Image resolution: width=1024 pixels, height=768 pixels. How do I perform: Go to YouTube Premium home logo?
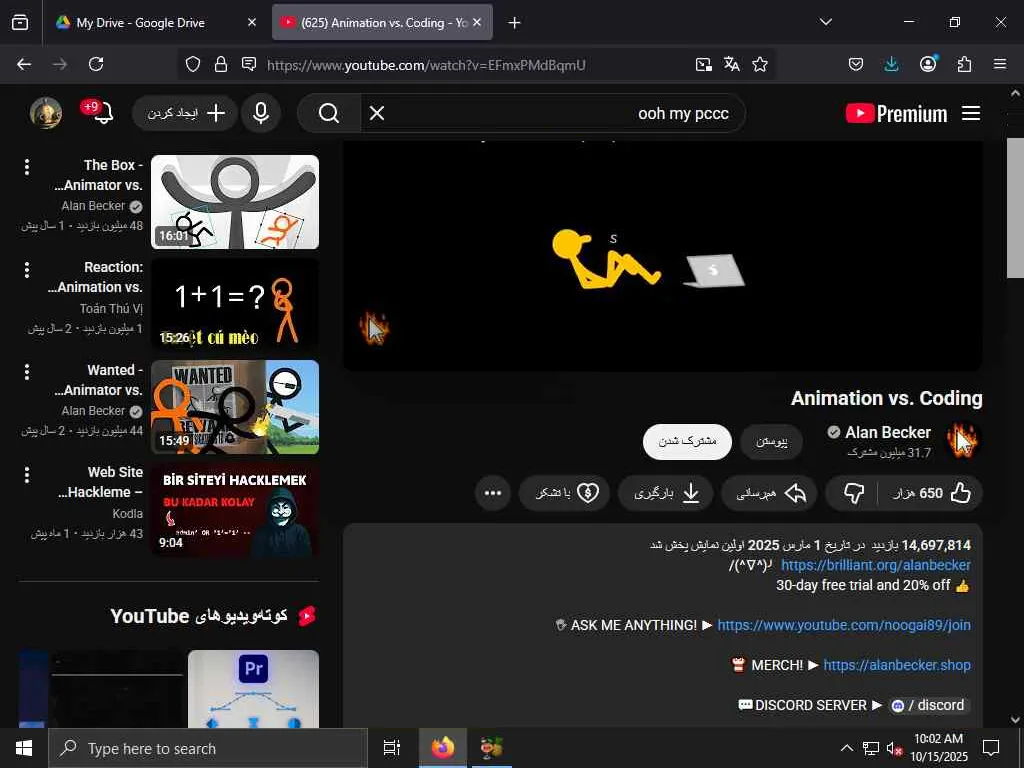point(896,114)
